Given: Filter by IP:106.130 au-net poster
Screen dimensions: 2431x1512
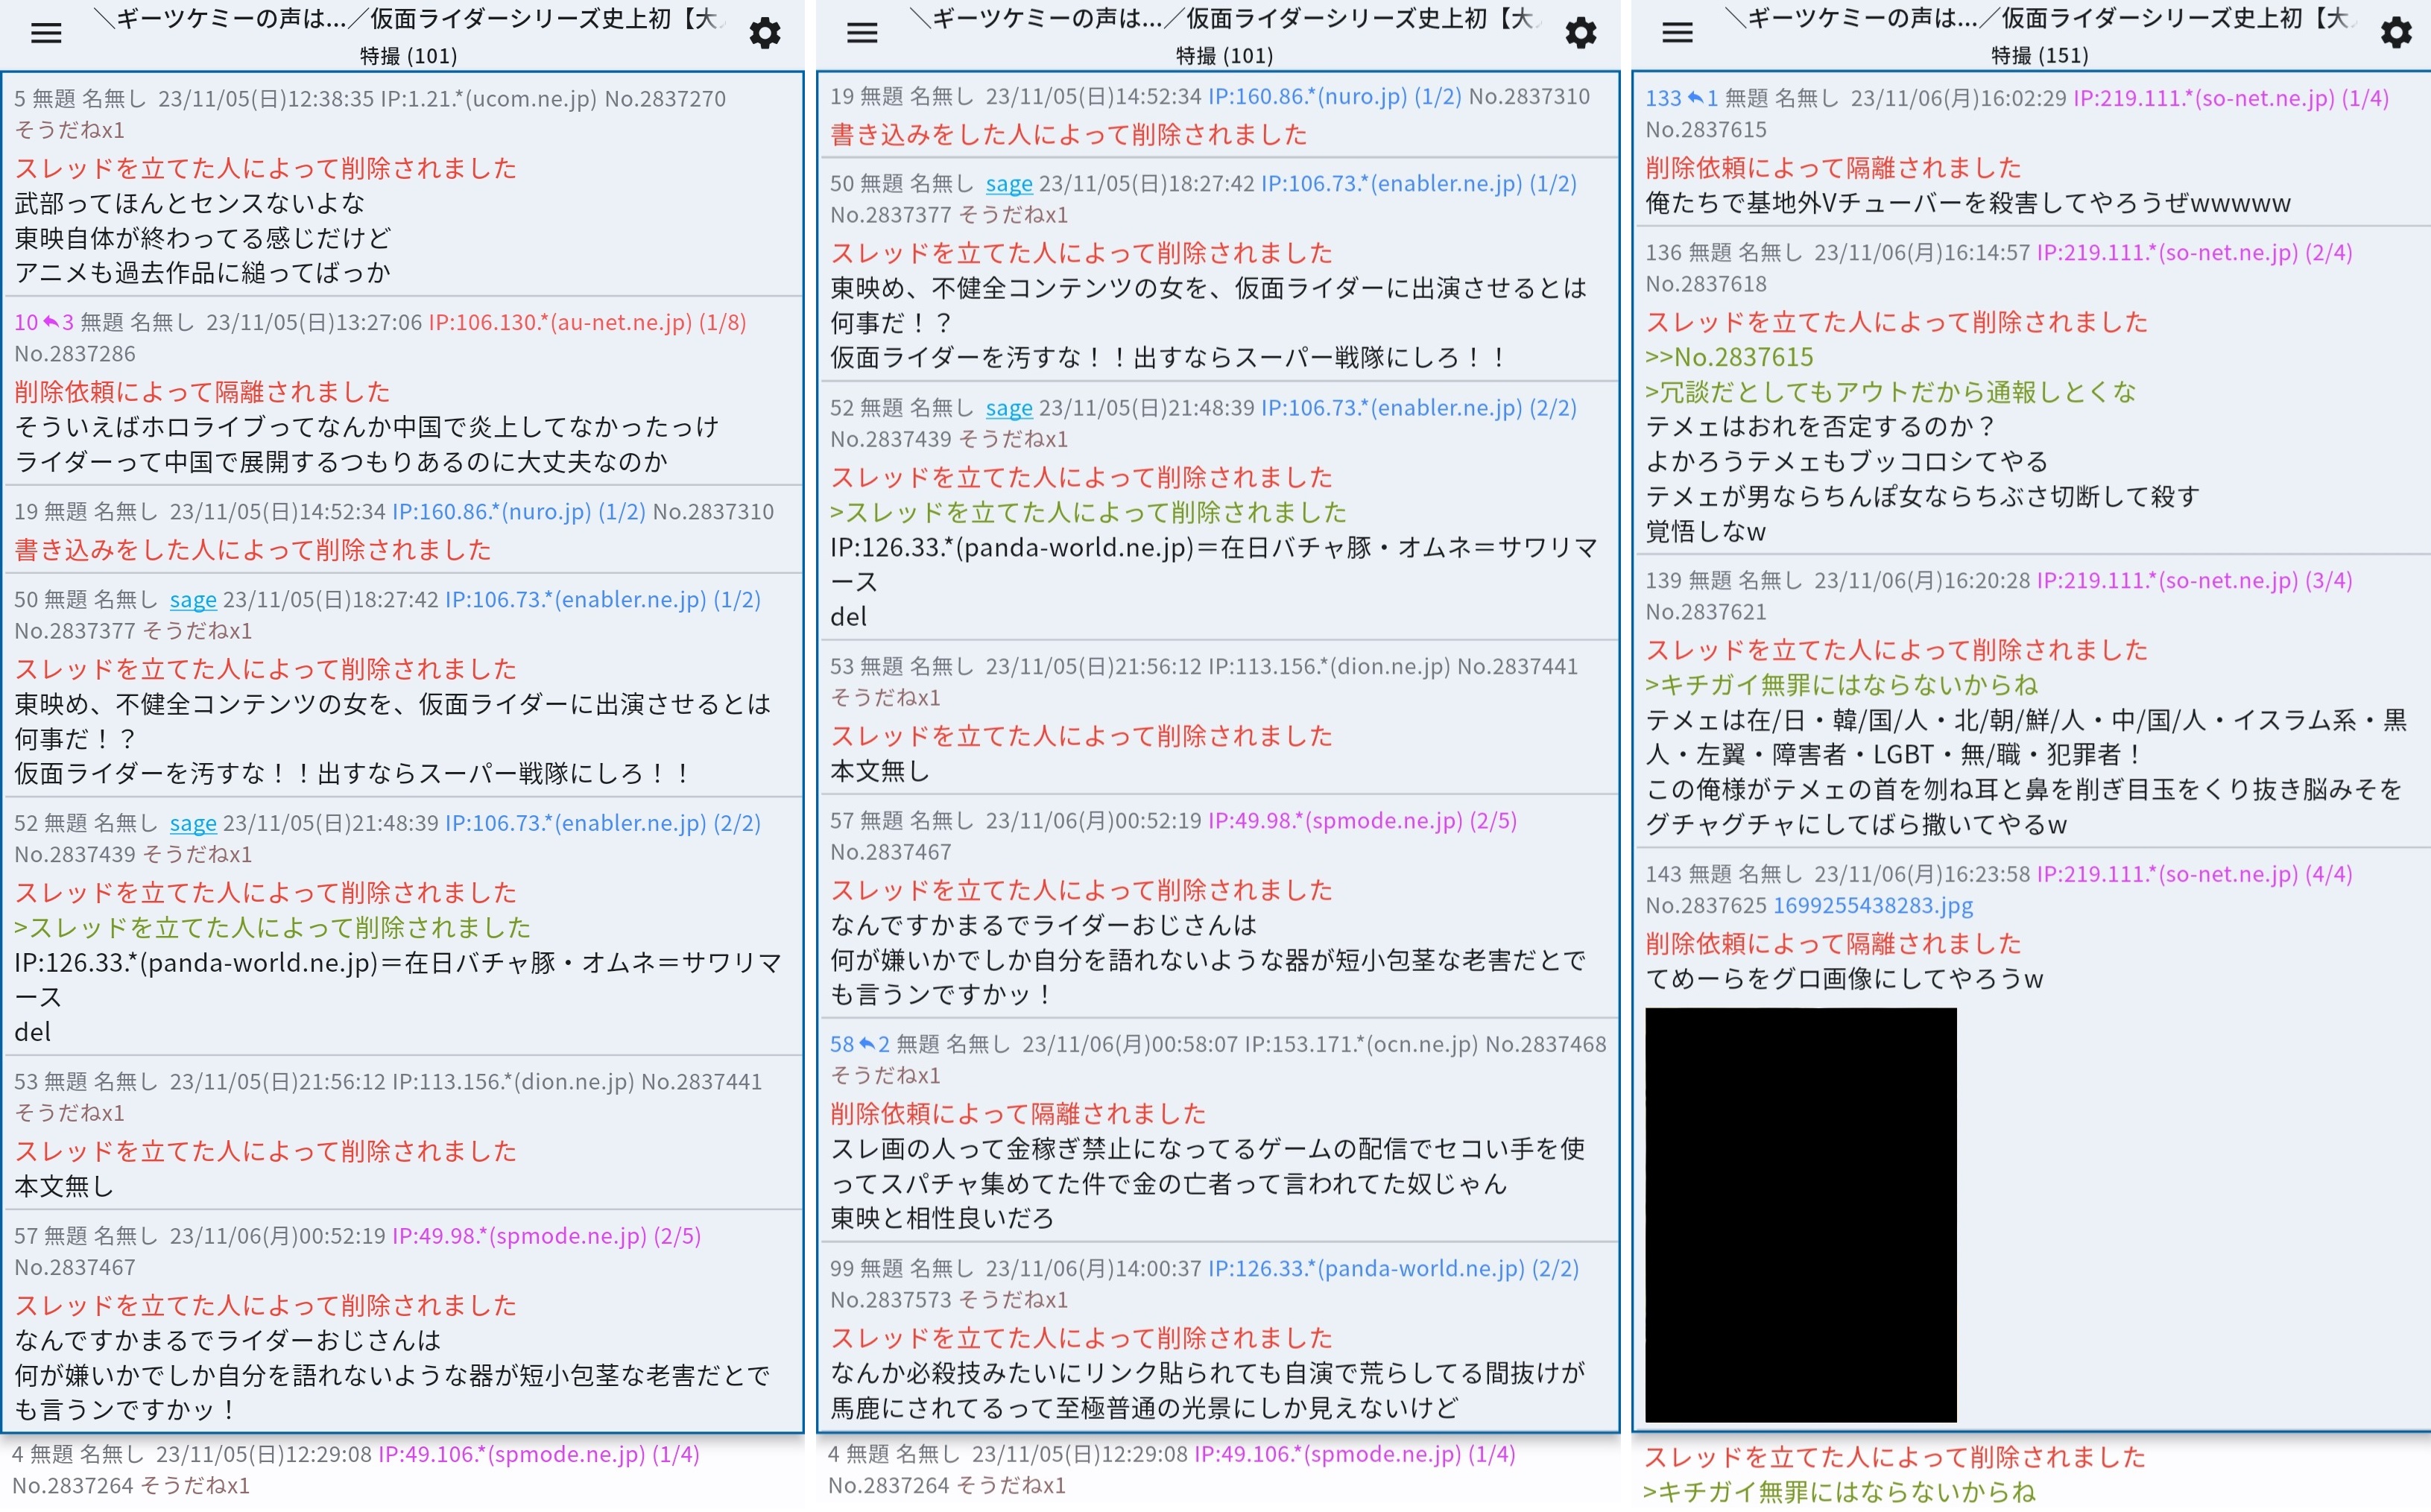Looking at the screenshot, I should click(x=560, y=322).
